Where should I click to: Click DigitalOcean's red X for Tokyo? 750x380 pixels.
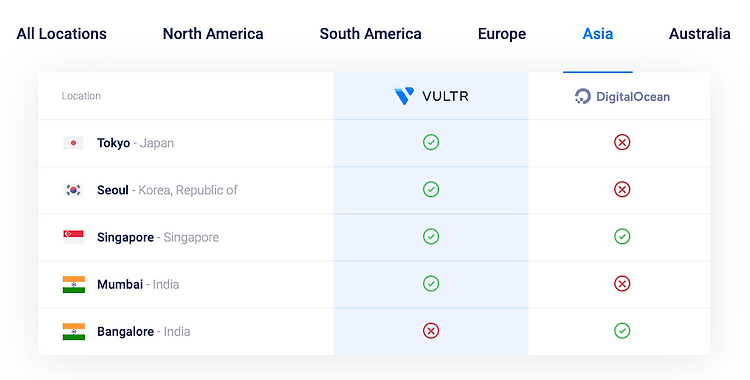[x=622, y=142]
